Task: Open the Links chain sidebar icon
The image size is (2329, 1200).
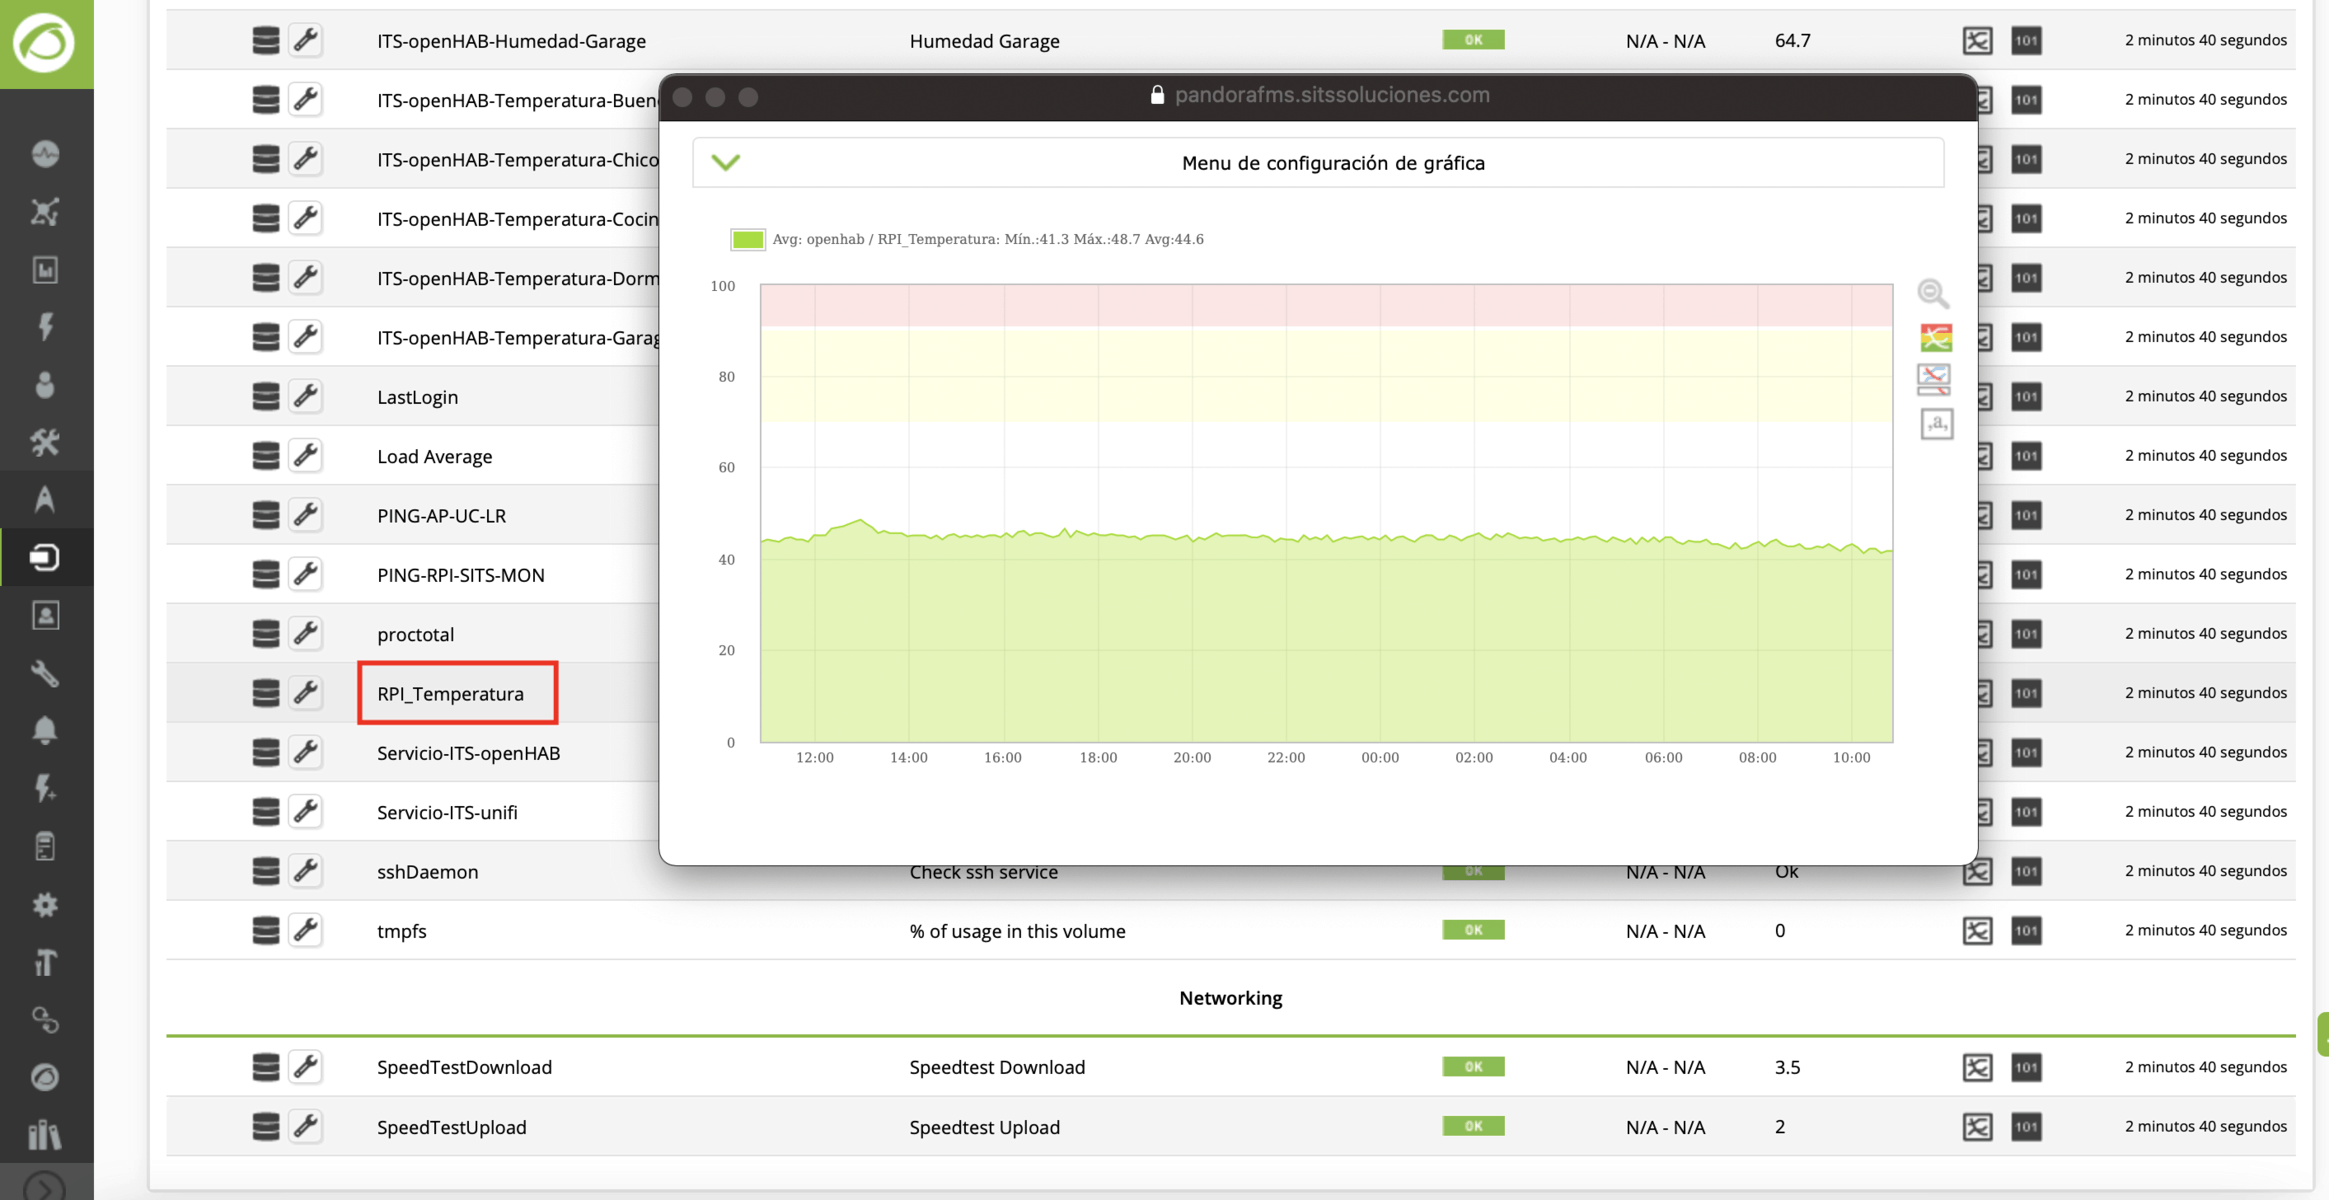Action: [x=45, y=1020]
